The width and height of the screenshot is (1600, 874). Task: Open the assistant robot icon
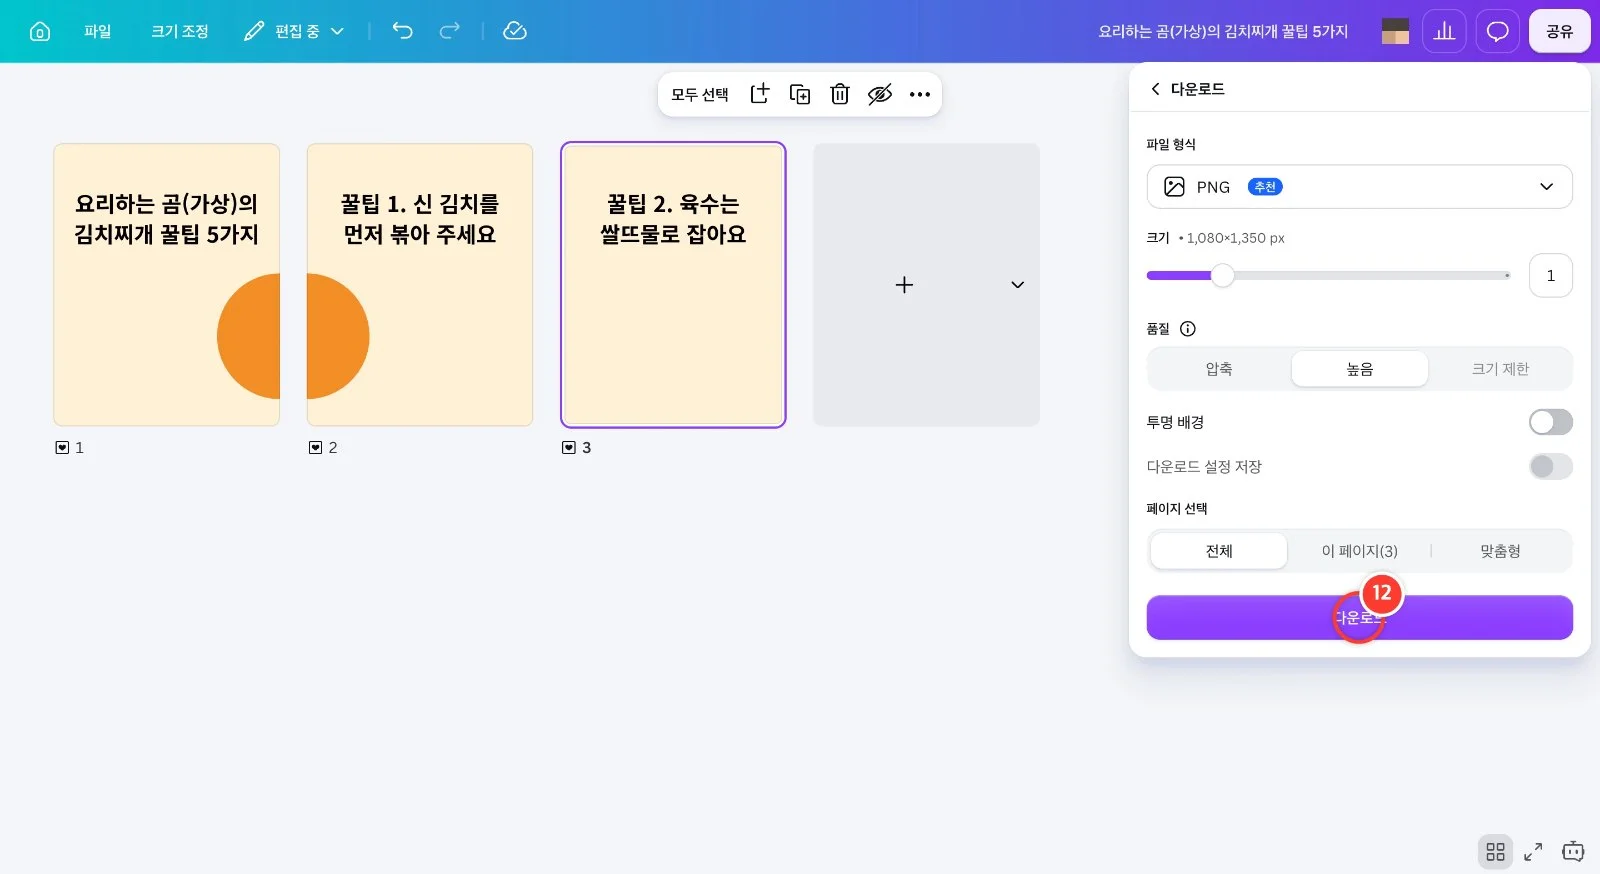[x=1573, y=852]
